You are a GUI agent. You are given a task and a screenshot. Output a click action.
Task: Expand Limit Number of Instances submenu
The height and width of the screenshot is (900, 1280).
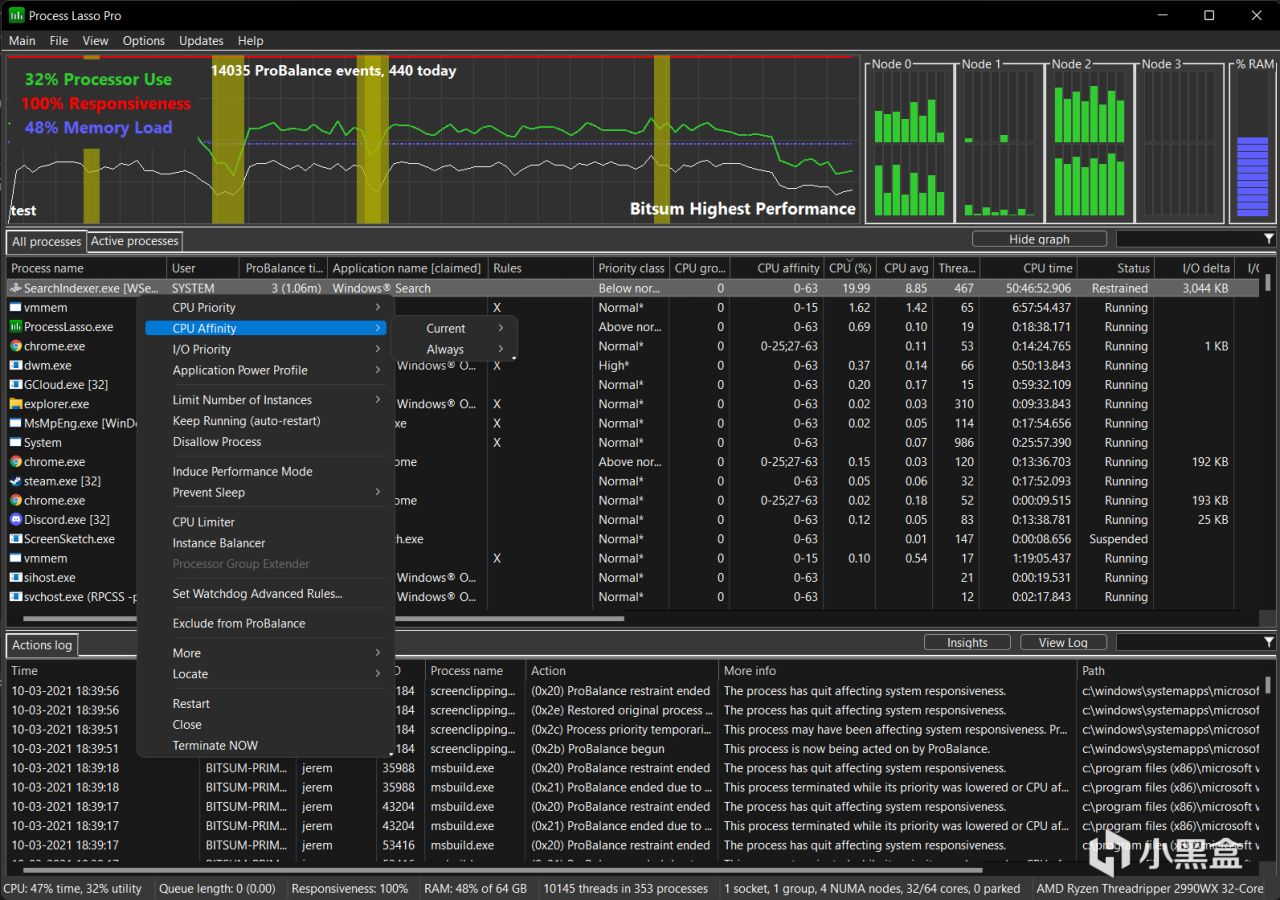tap(265, 400)
